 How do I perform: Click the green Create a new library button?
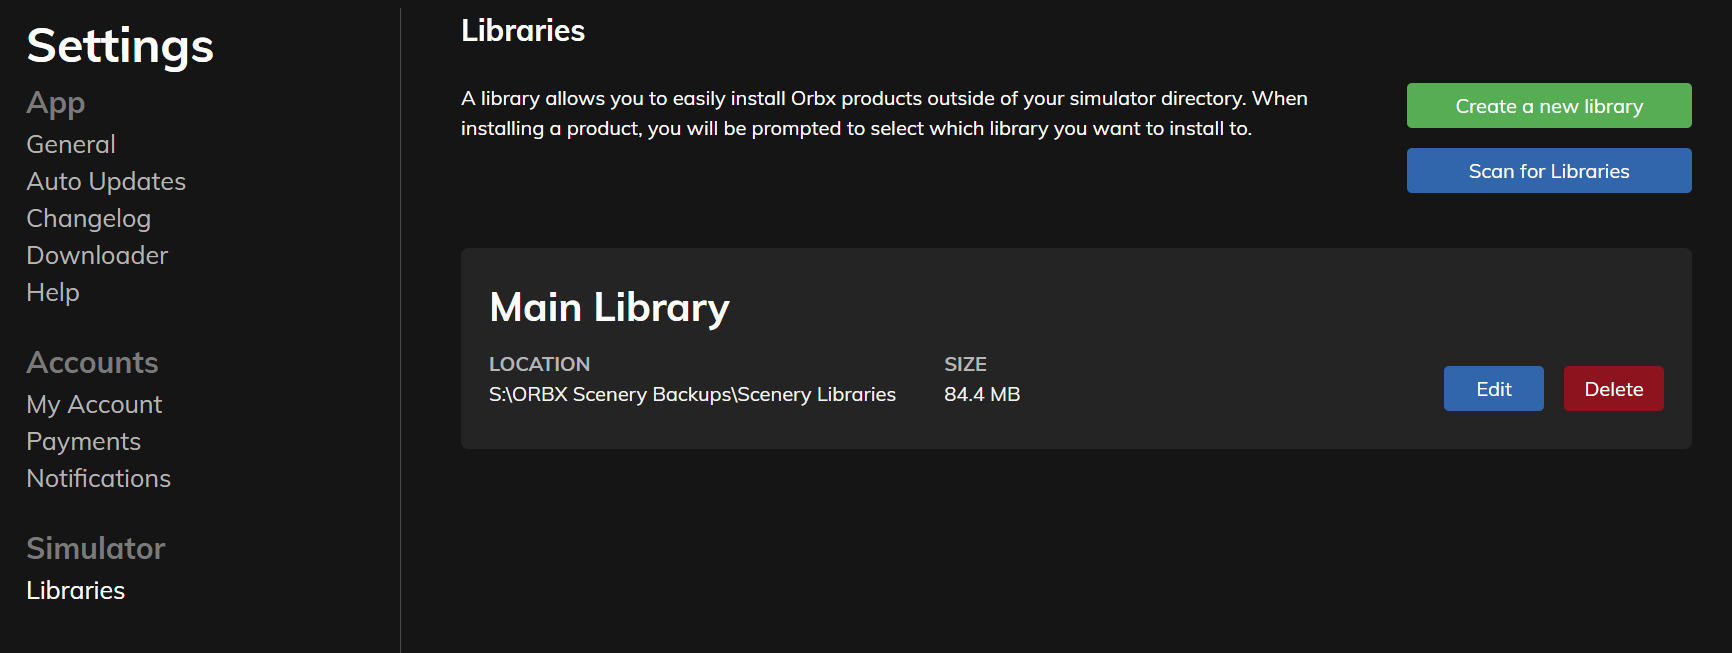1549,106
